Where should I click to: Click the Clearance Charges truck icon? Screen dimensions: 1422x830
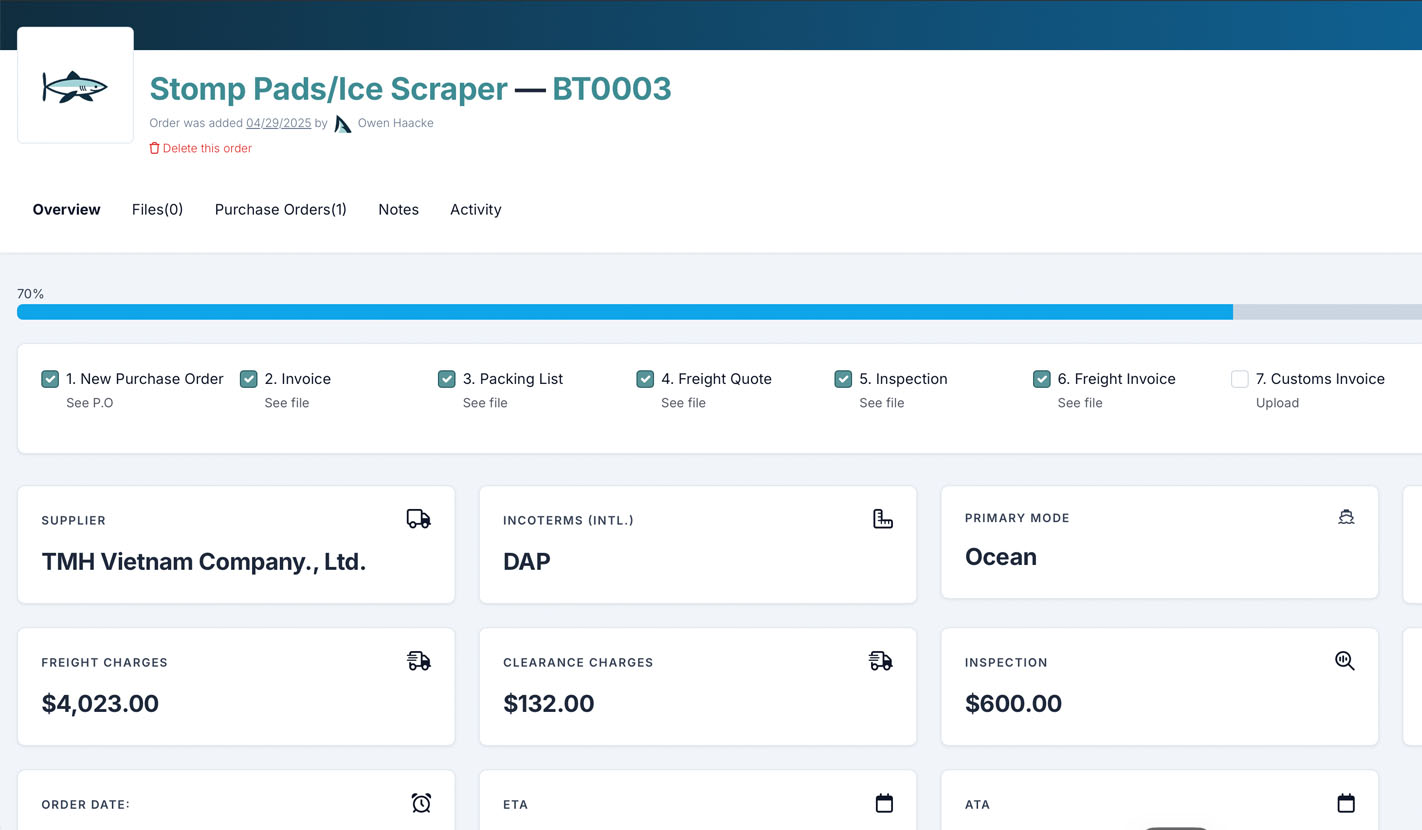point(880,661)
